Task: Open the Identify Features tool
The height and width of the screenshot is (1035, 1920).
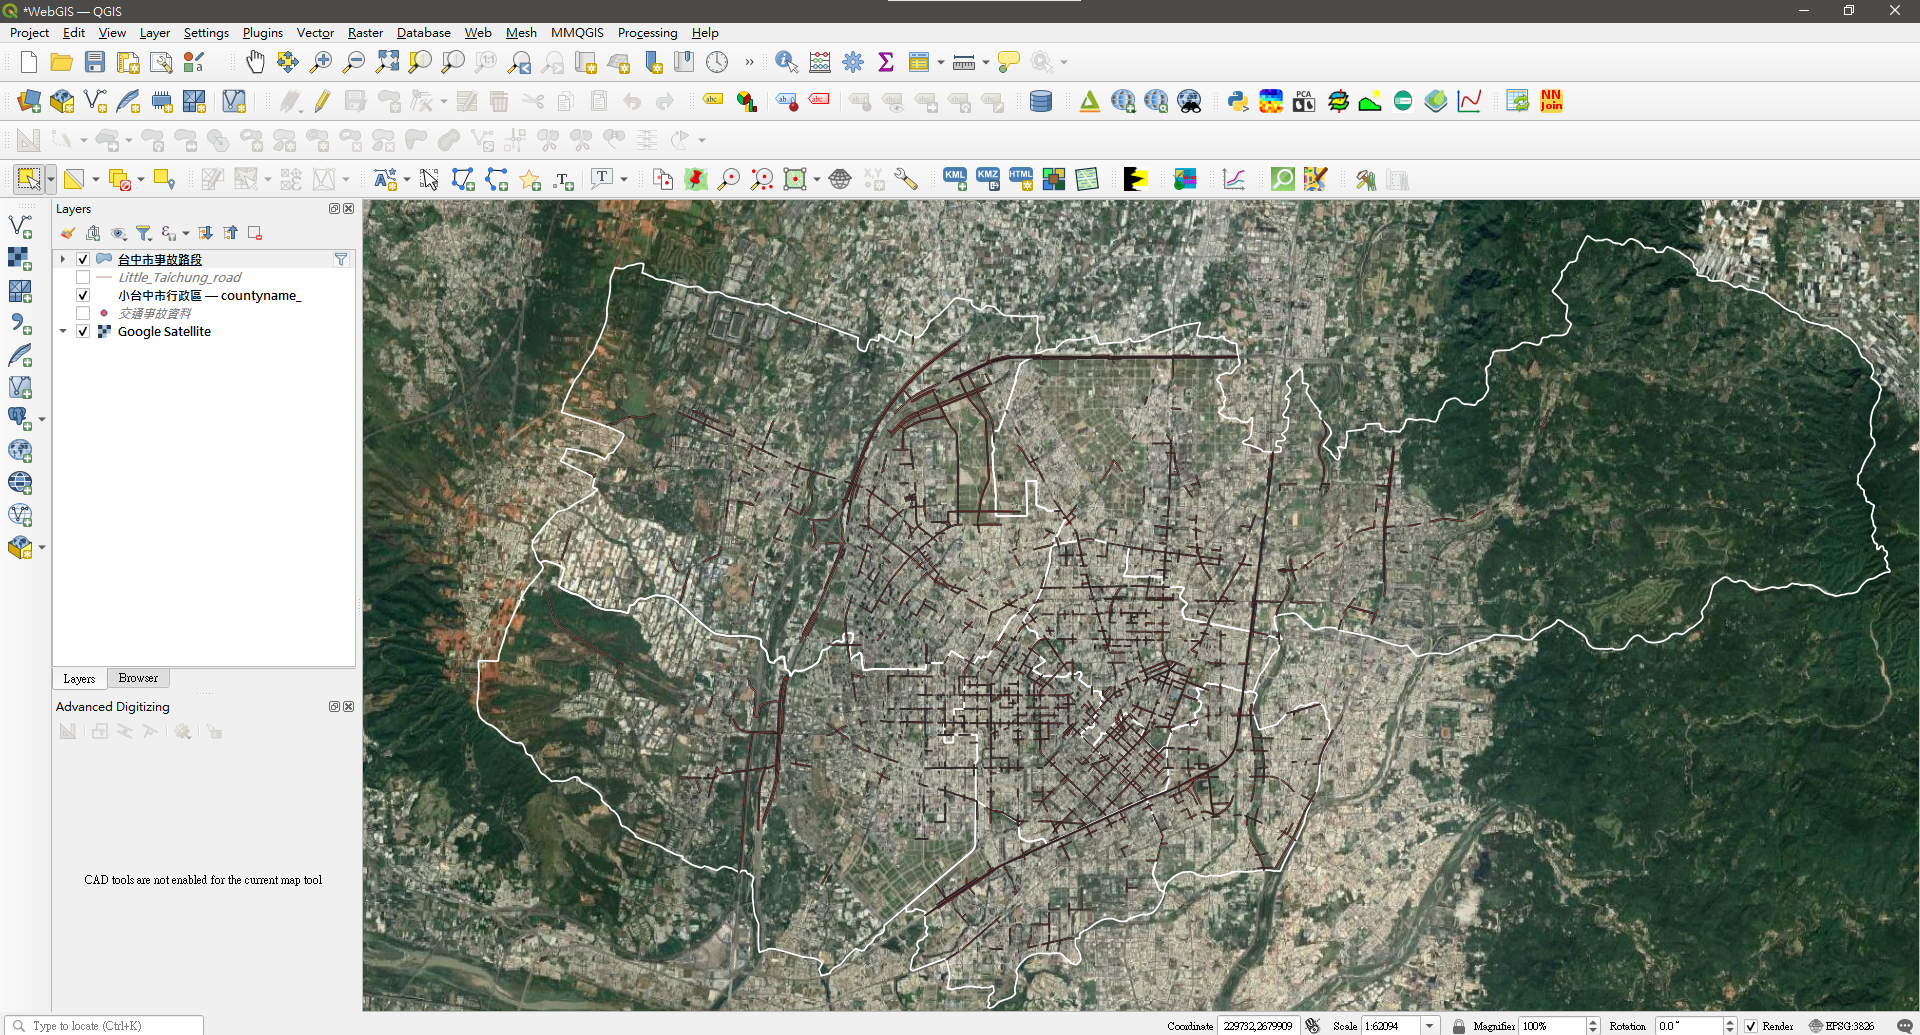Action: point(786,61)
